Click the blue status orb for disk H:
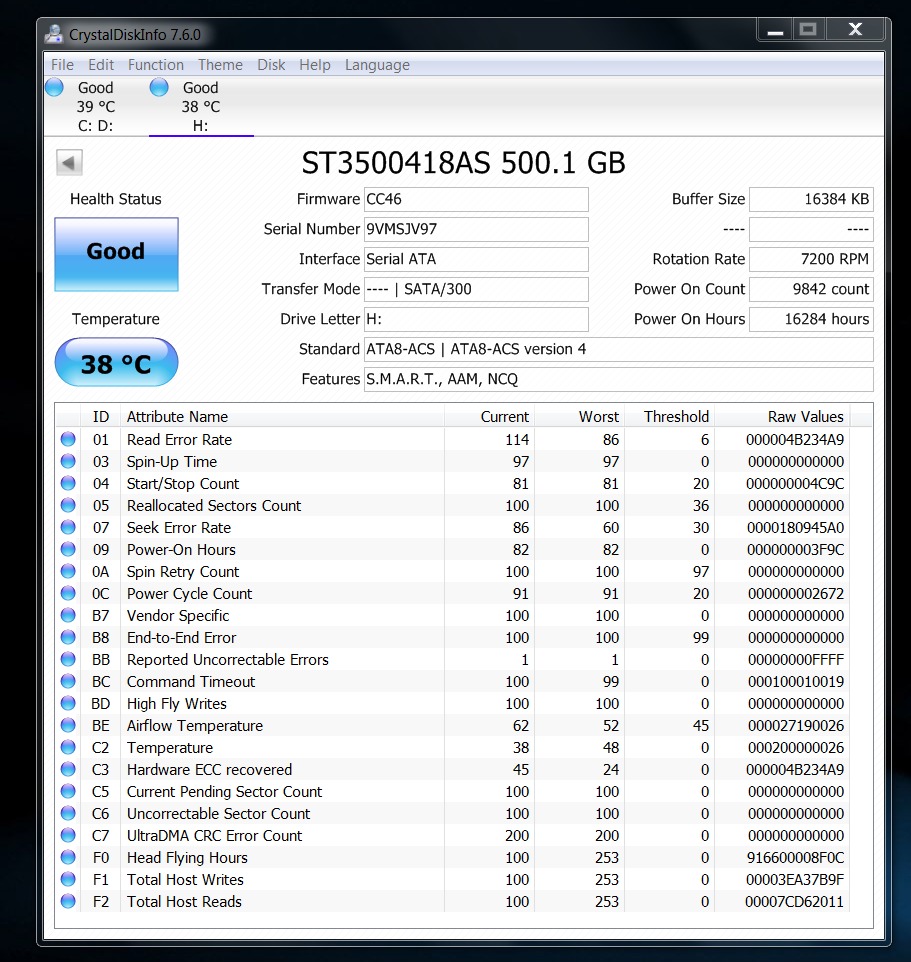 pos(159,88)
